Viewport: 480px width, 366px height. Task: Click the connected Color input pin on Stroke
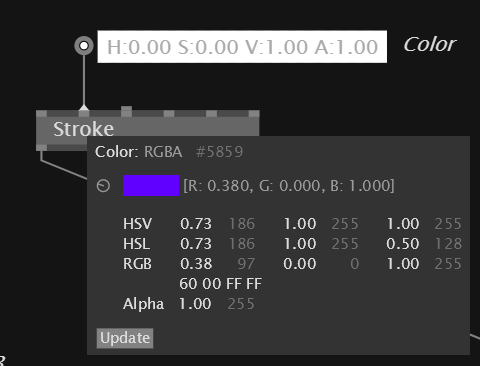pos(84,114)
